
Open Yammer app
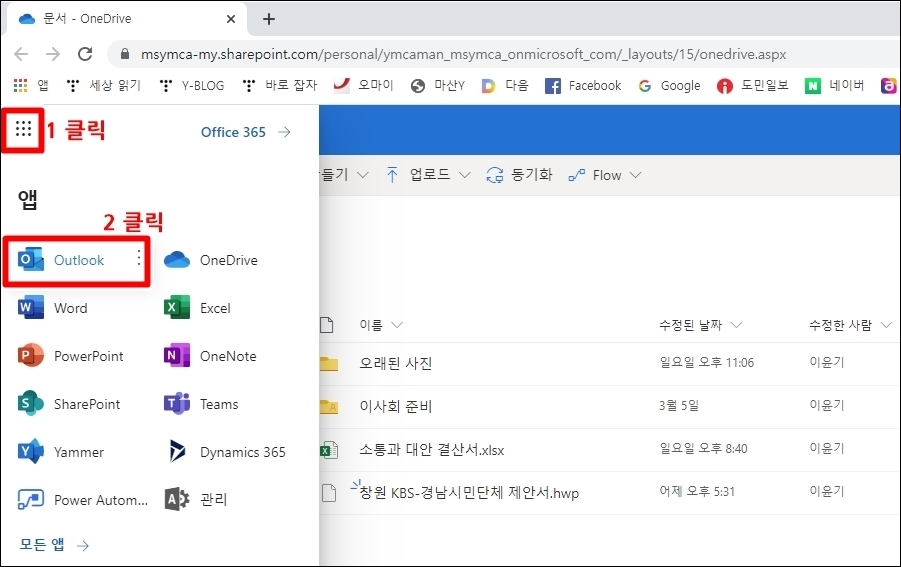[61, 452]
